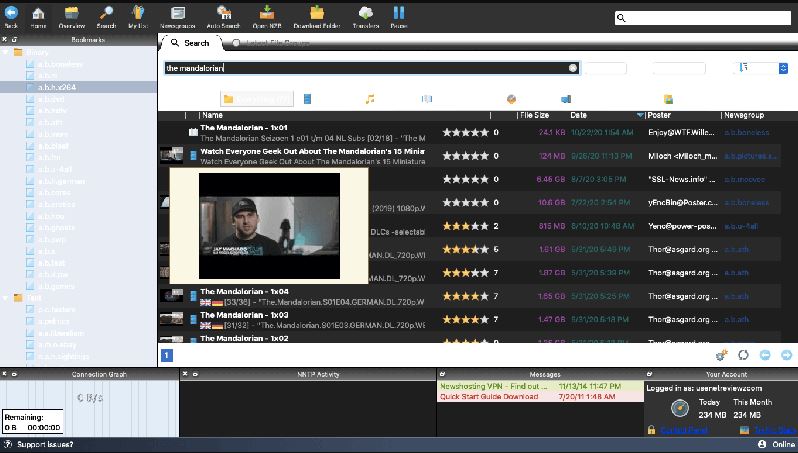This screenshot has width=798, height=453.
Task: Detach the Bookmarks panel
Action: point(14,39)
